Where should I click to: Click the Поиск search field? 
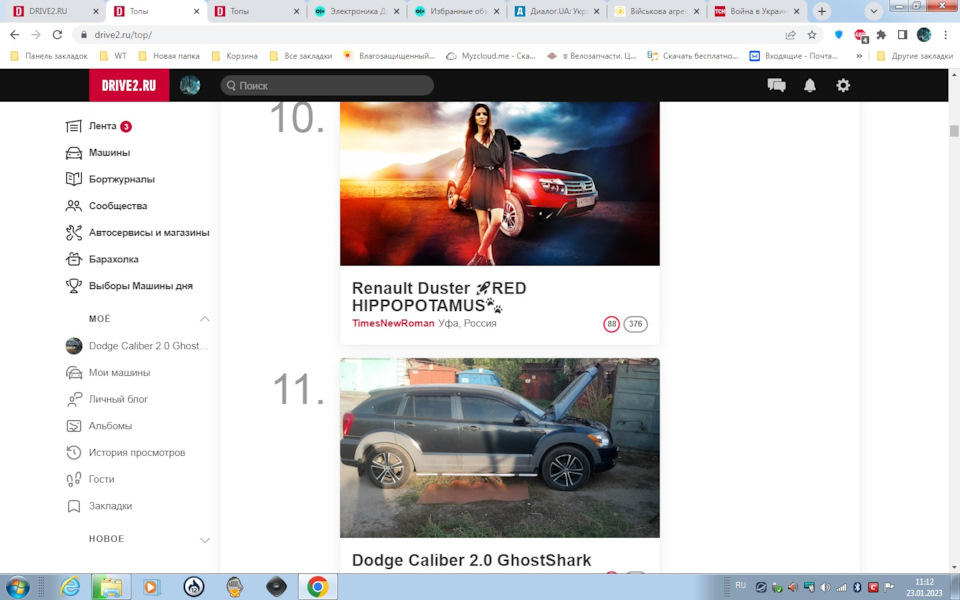(x=328, y=86)
